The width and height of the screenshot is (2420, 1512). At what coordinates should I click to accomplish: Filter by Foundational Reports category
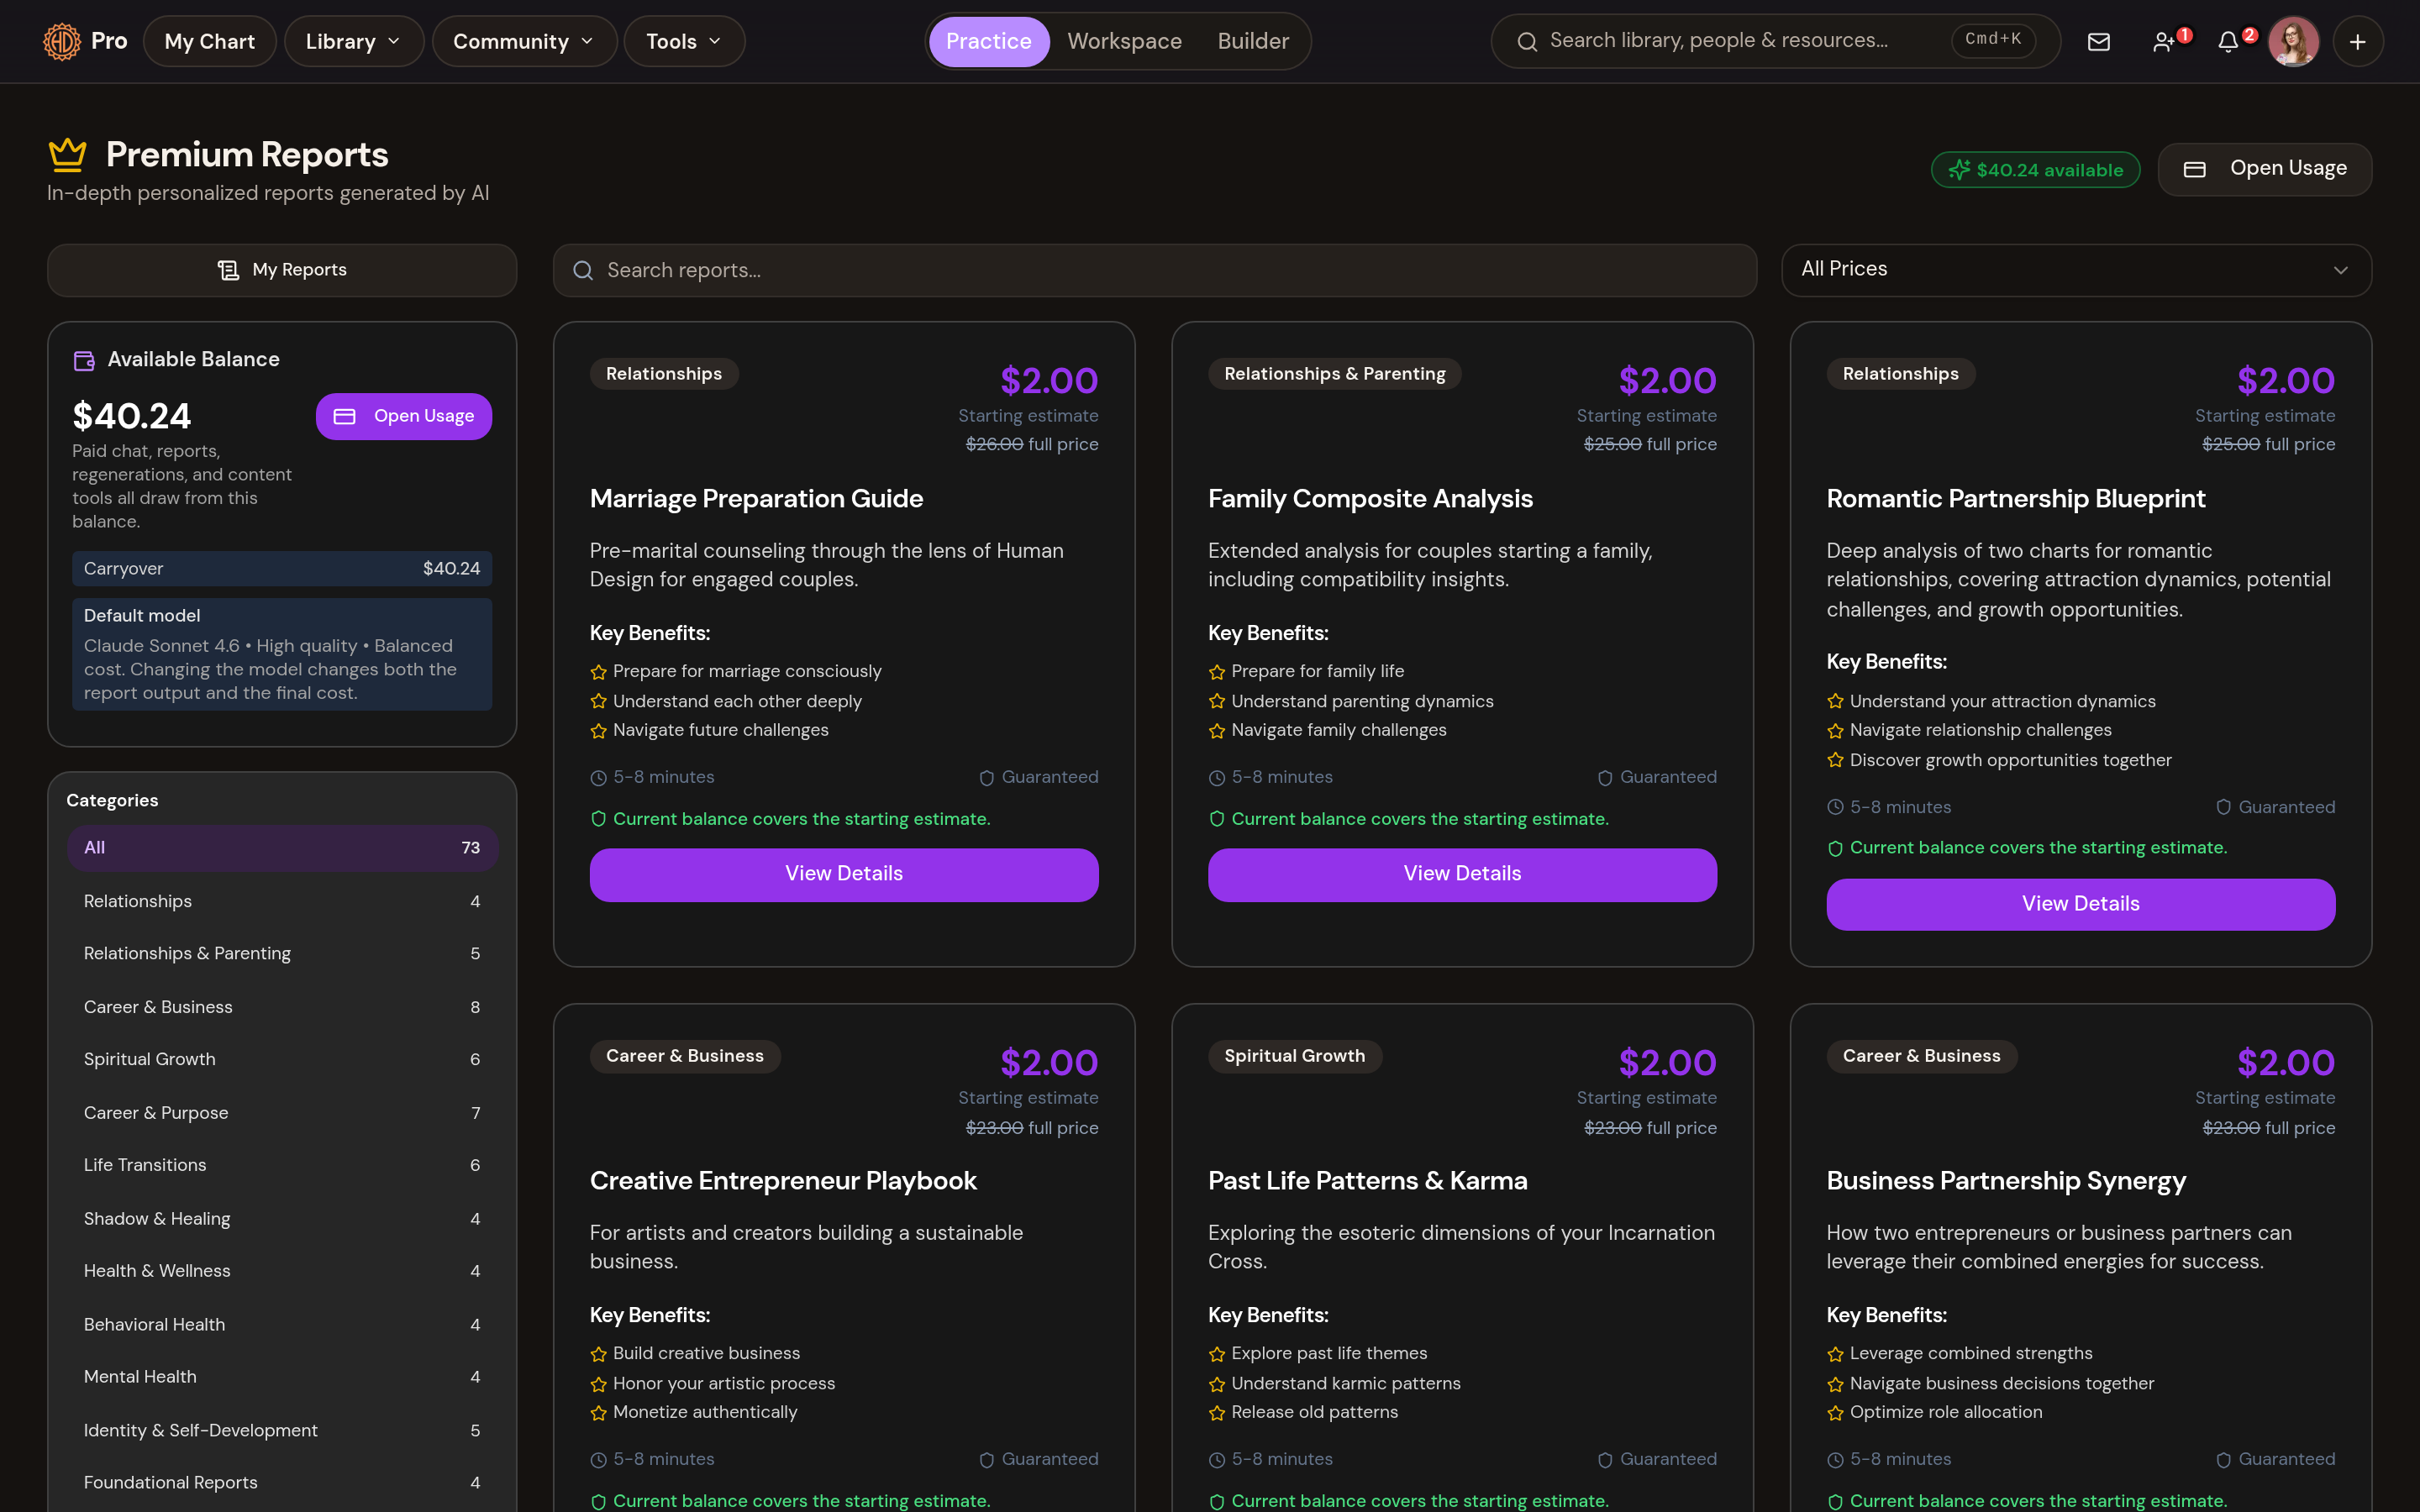click(282, 1483)
